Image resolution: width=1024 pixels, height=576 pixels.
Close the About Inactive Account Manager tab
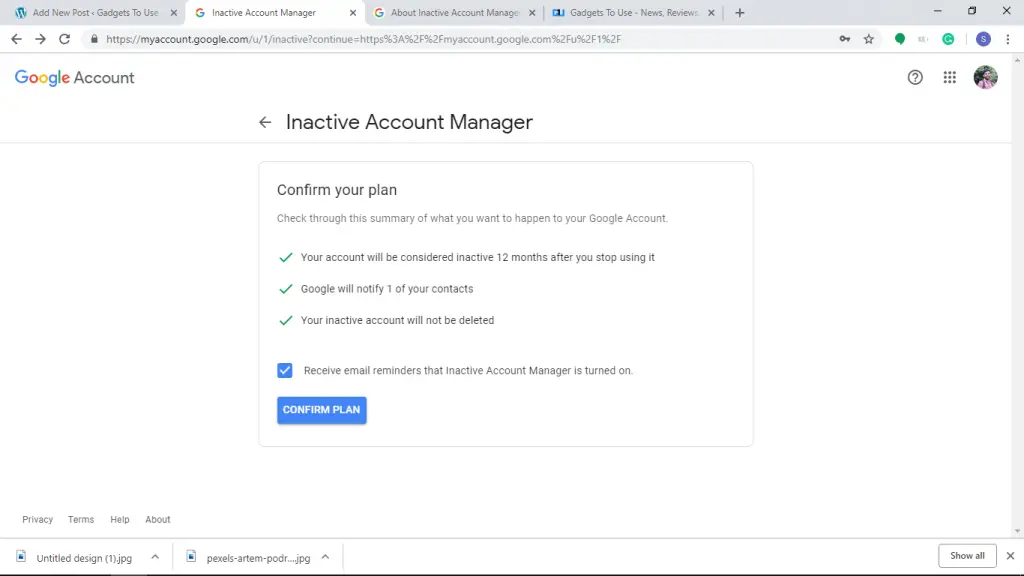coord(532,12)
